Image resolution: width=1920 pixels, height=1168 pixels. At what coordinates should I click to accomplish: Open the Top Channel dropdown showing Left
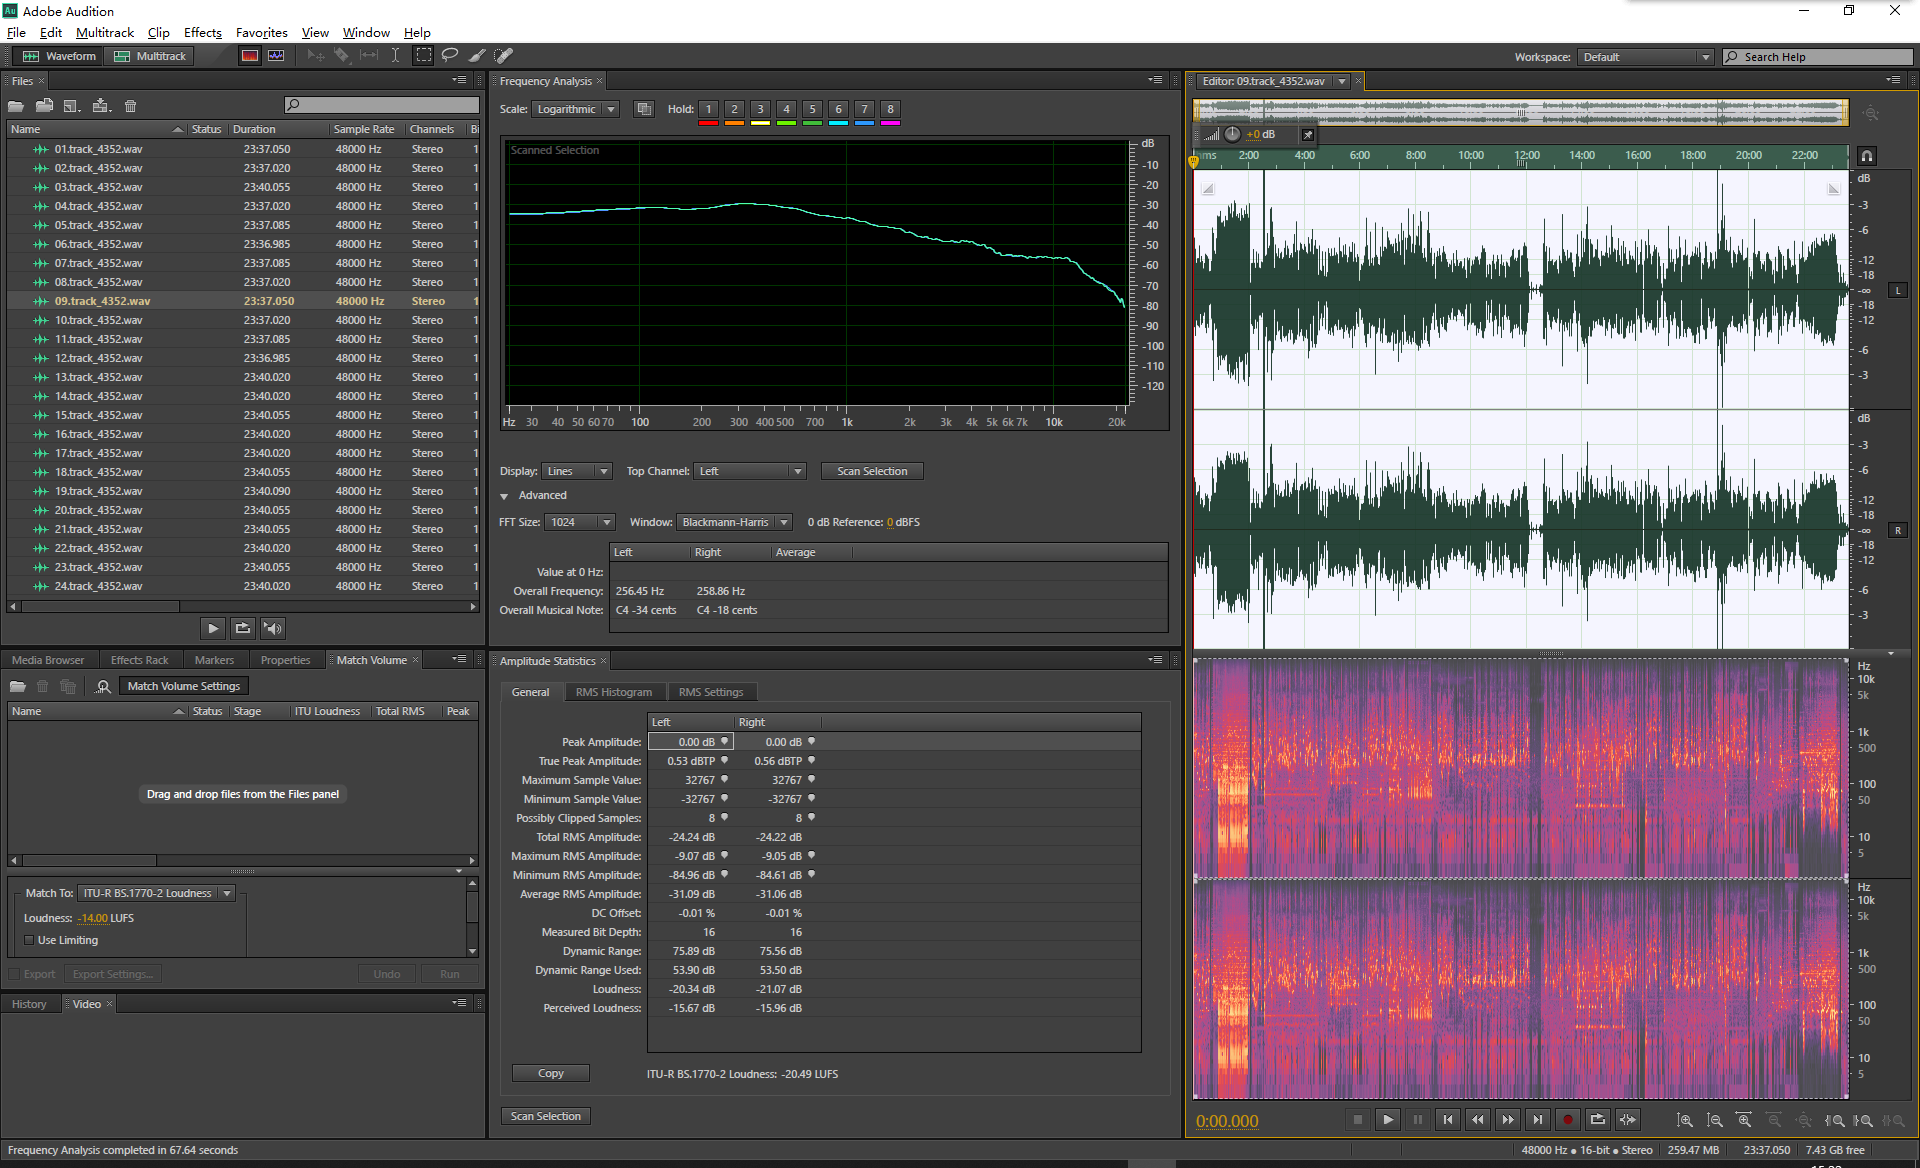(x=750, y=471)
